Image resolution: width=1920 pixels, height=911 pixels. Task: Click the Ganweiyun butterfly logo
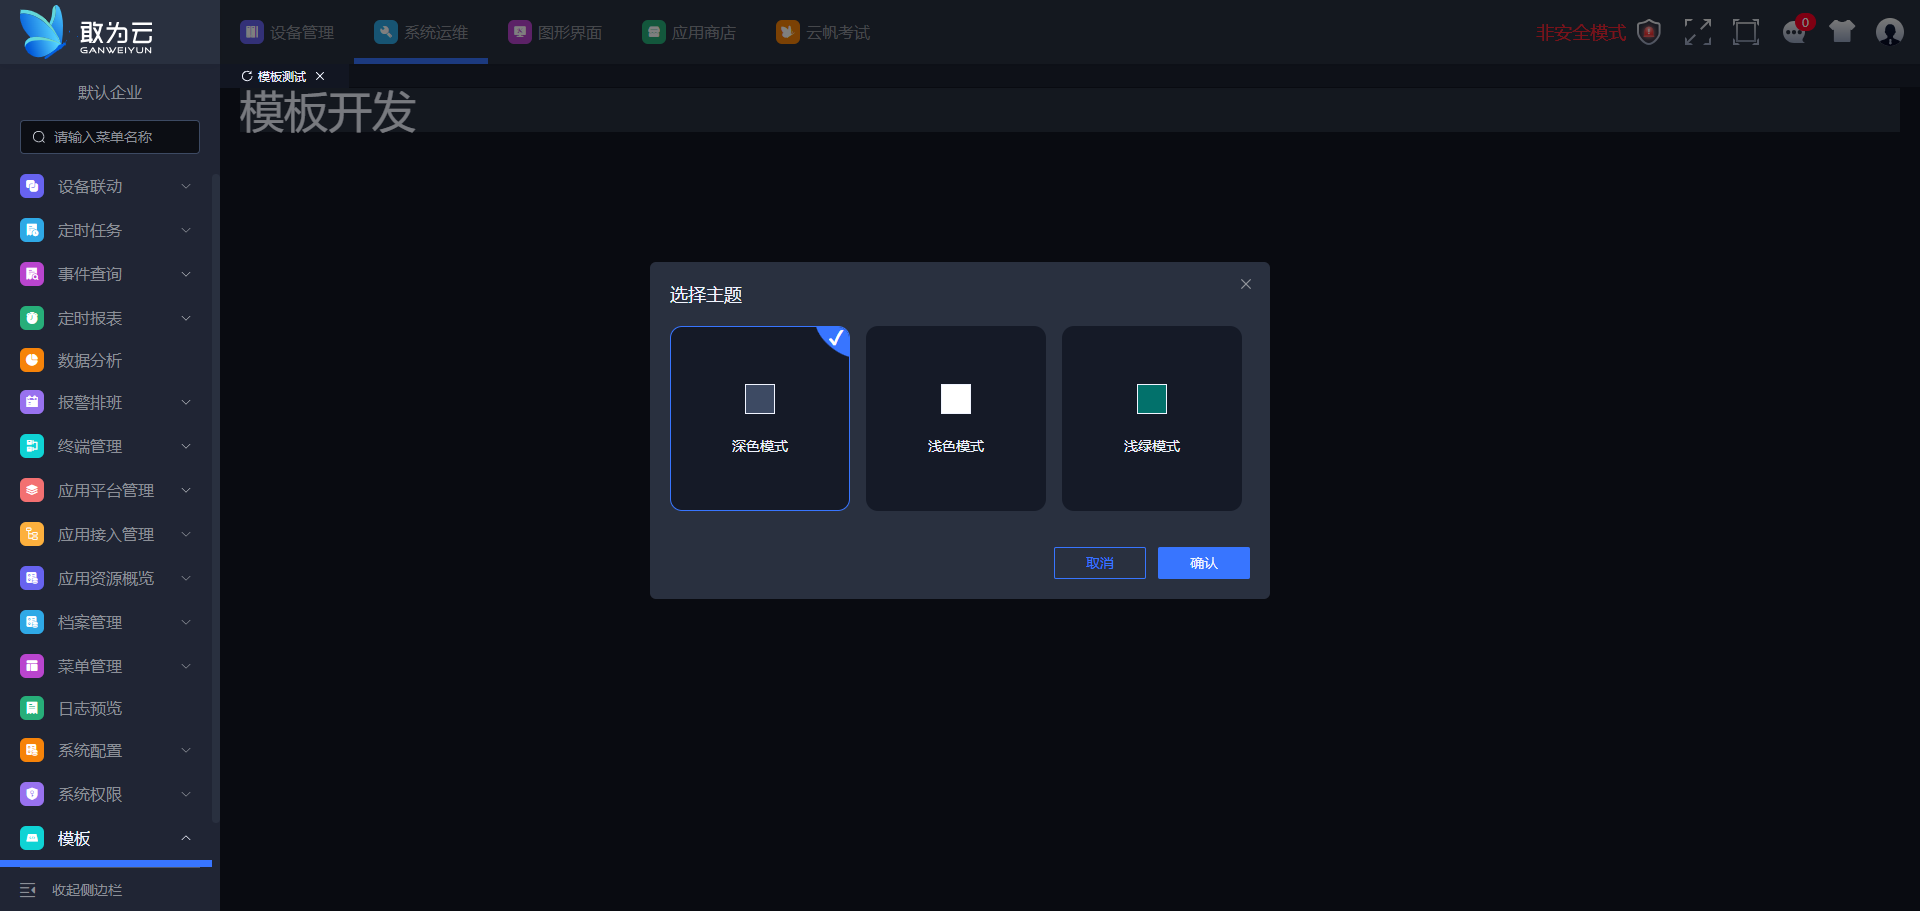pos(43,32)
